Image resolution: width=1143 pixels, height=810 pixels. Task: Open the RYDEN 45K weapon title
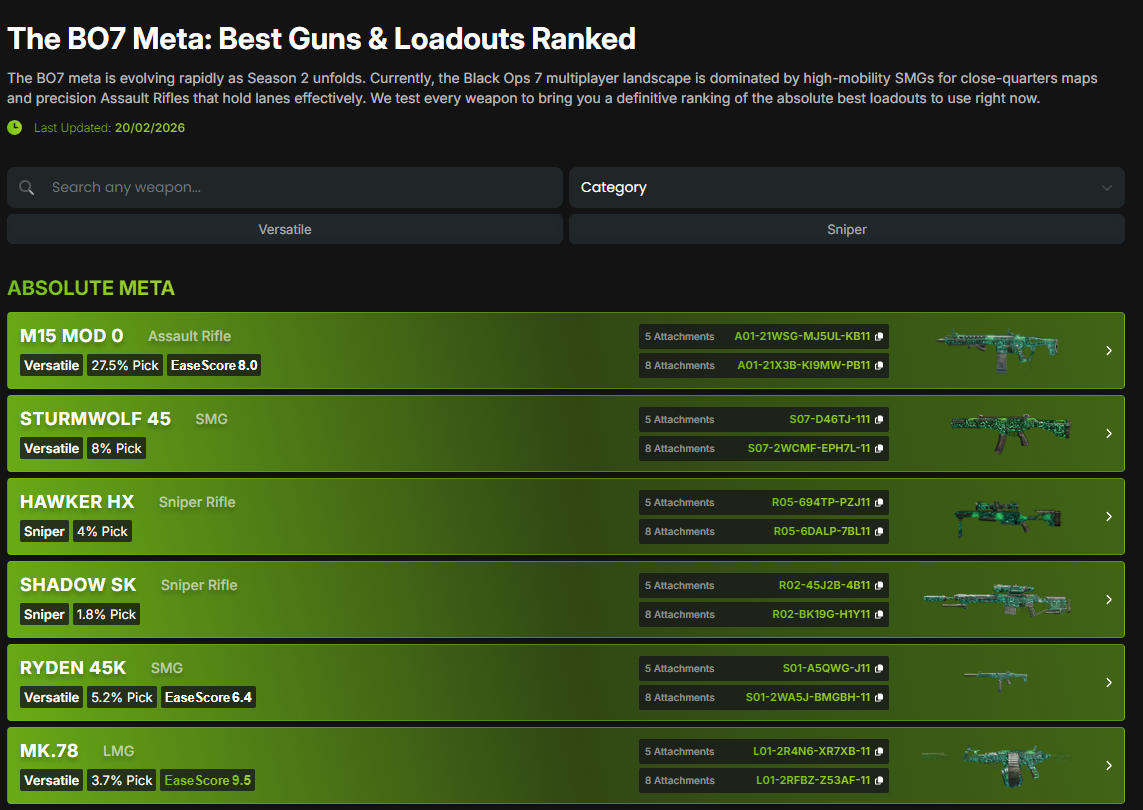(73, 668)
